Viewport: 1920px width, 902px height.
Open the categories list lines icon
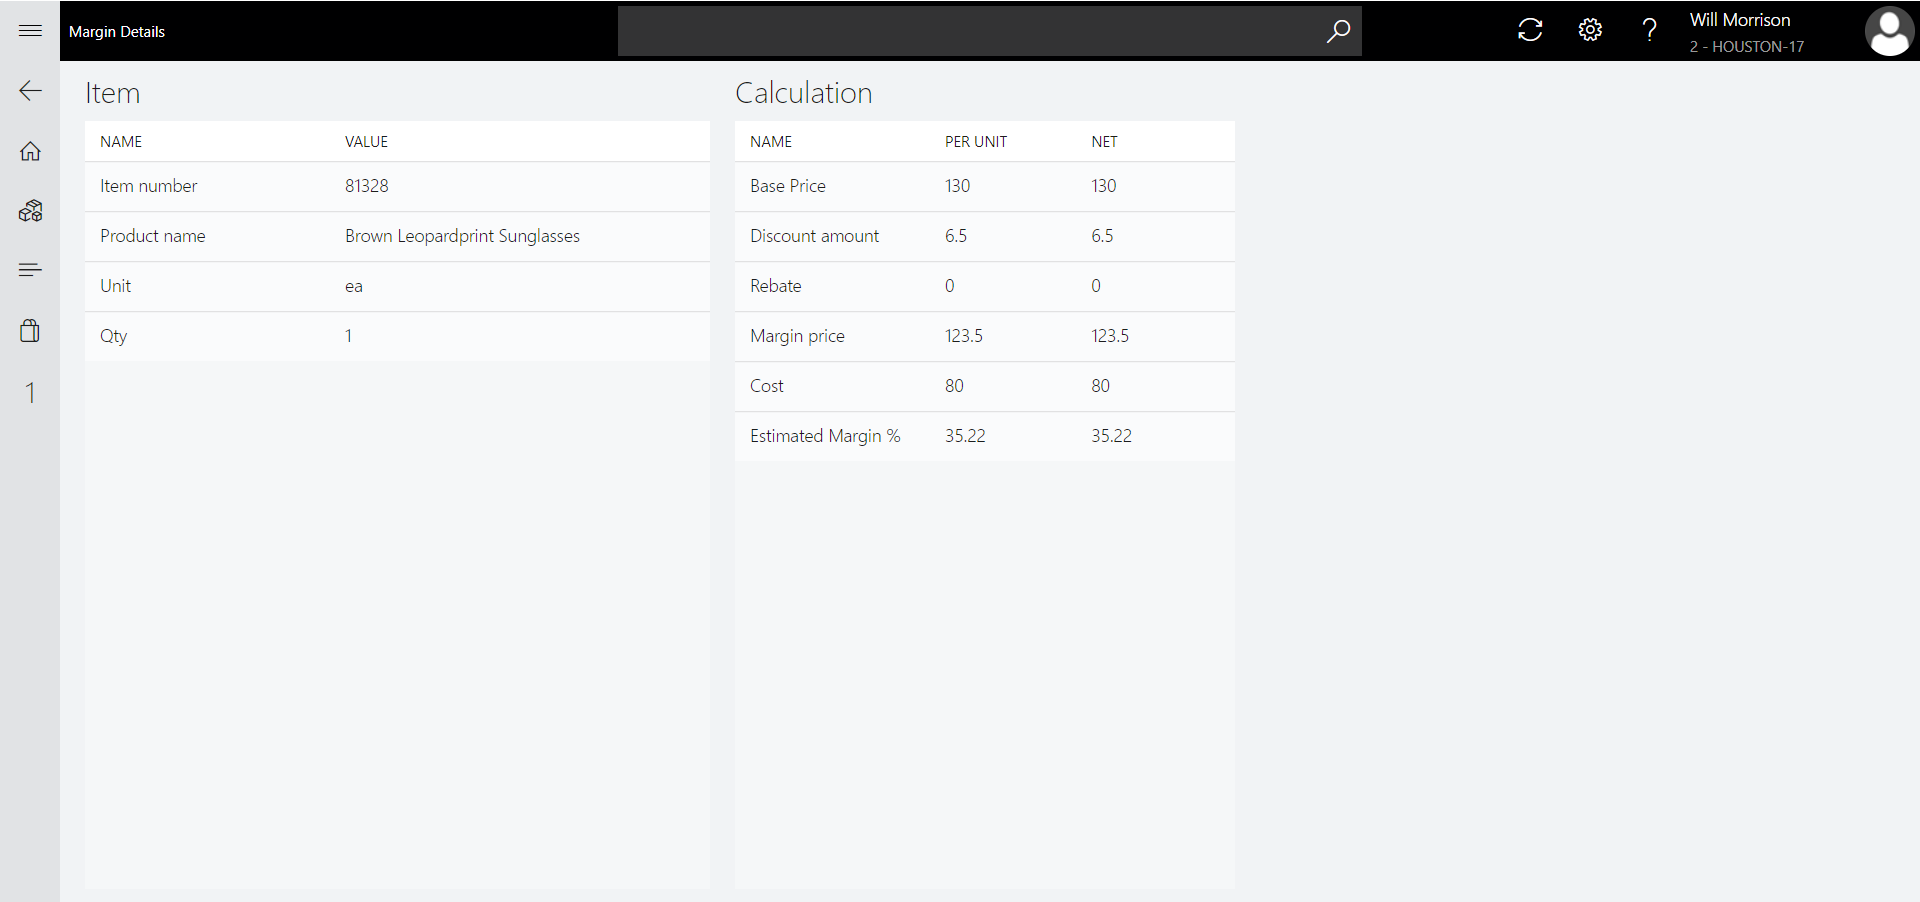click(30, 270)
